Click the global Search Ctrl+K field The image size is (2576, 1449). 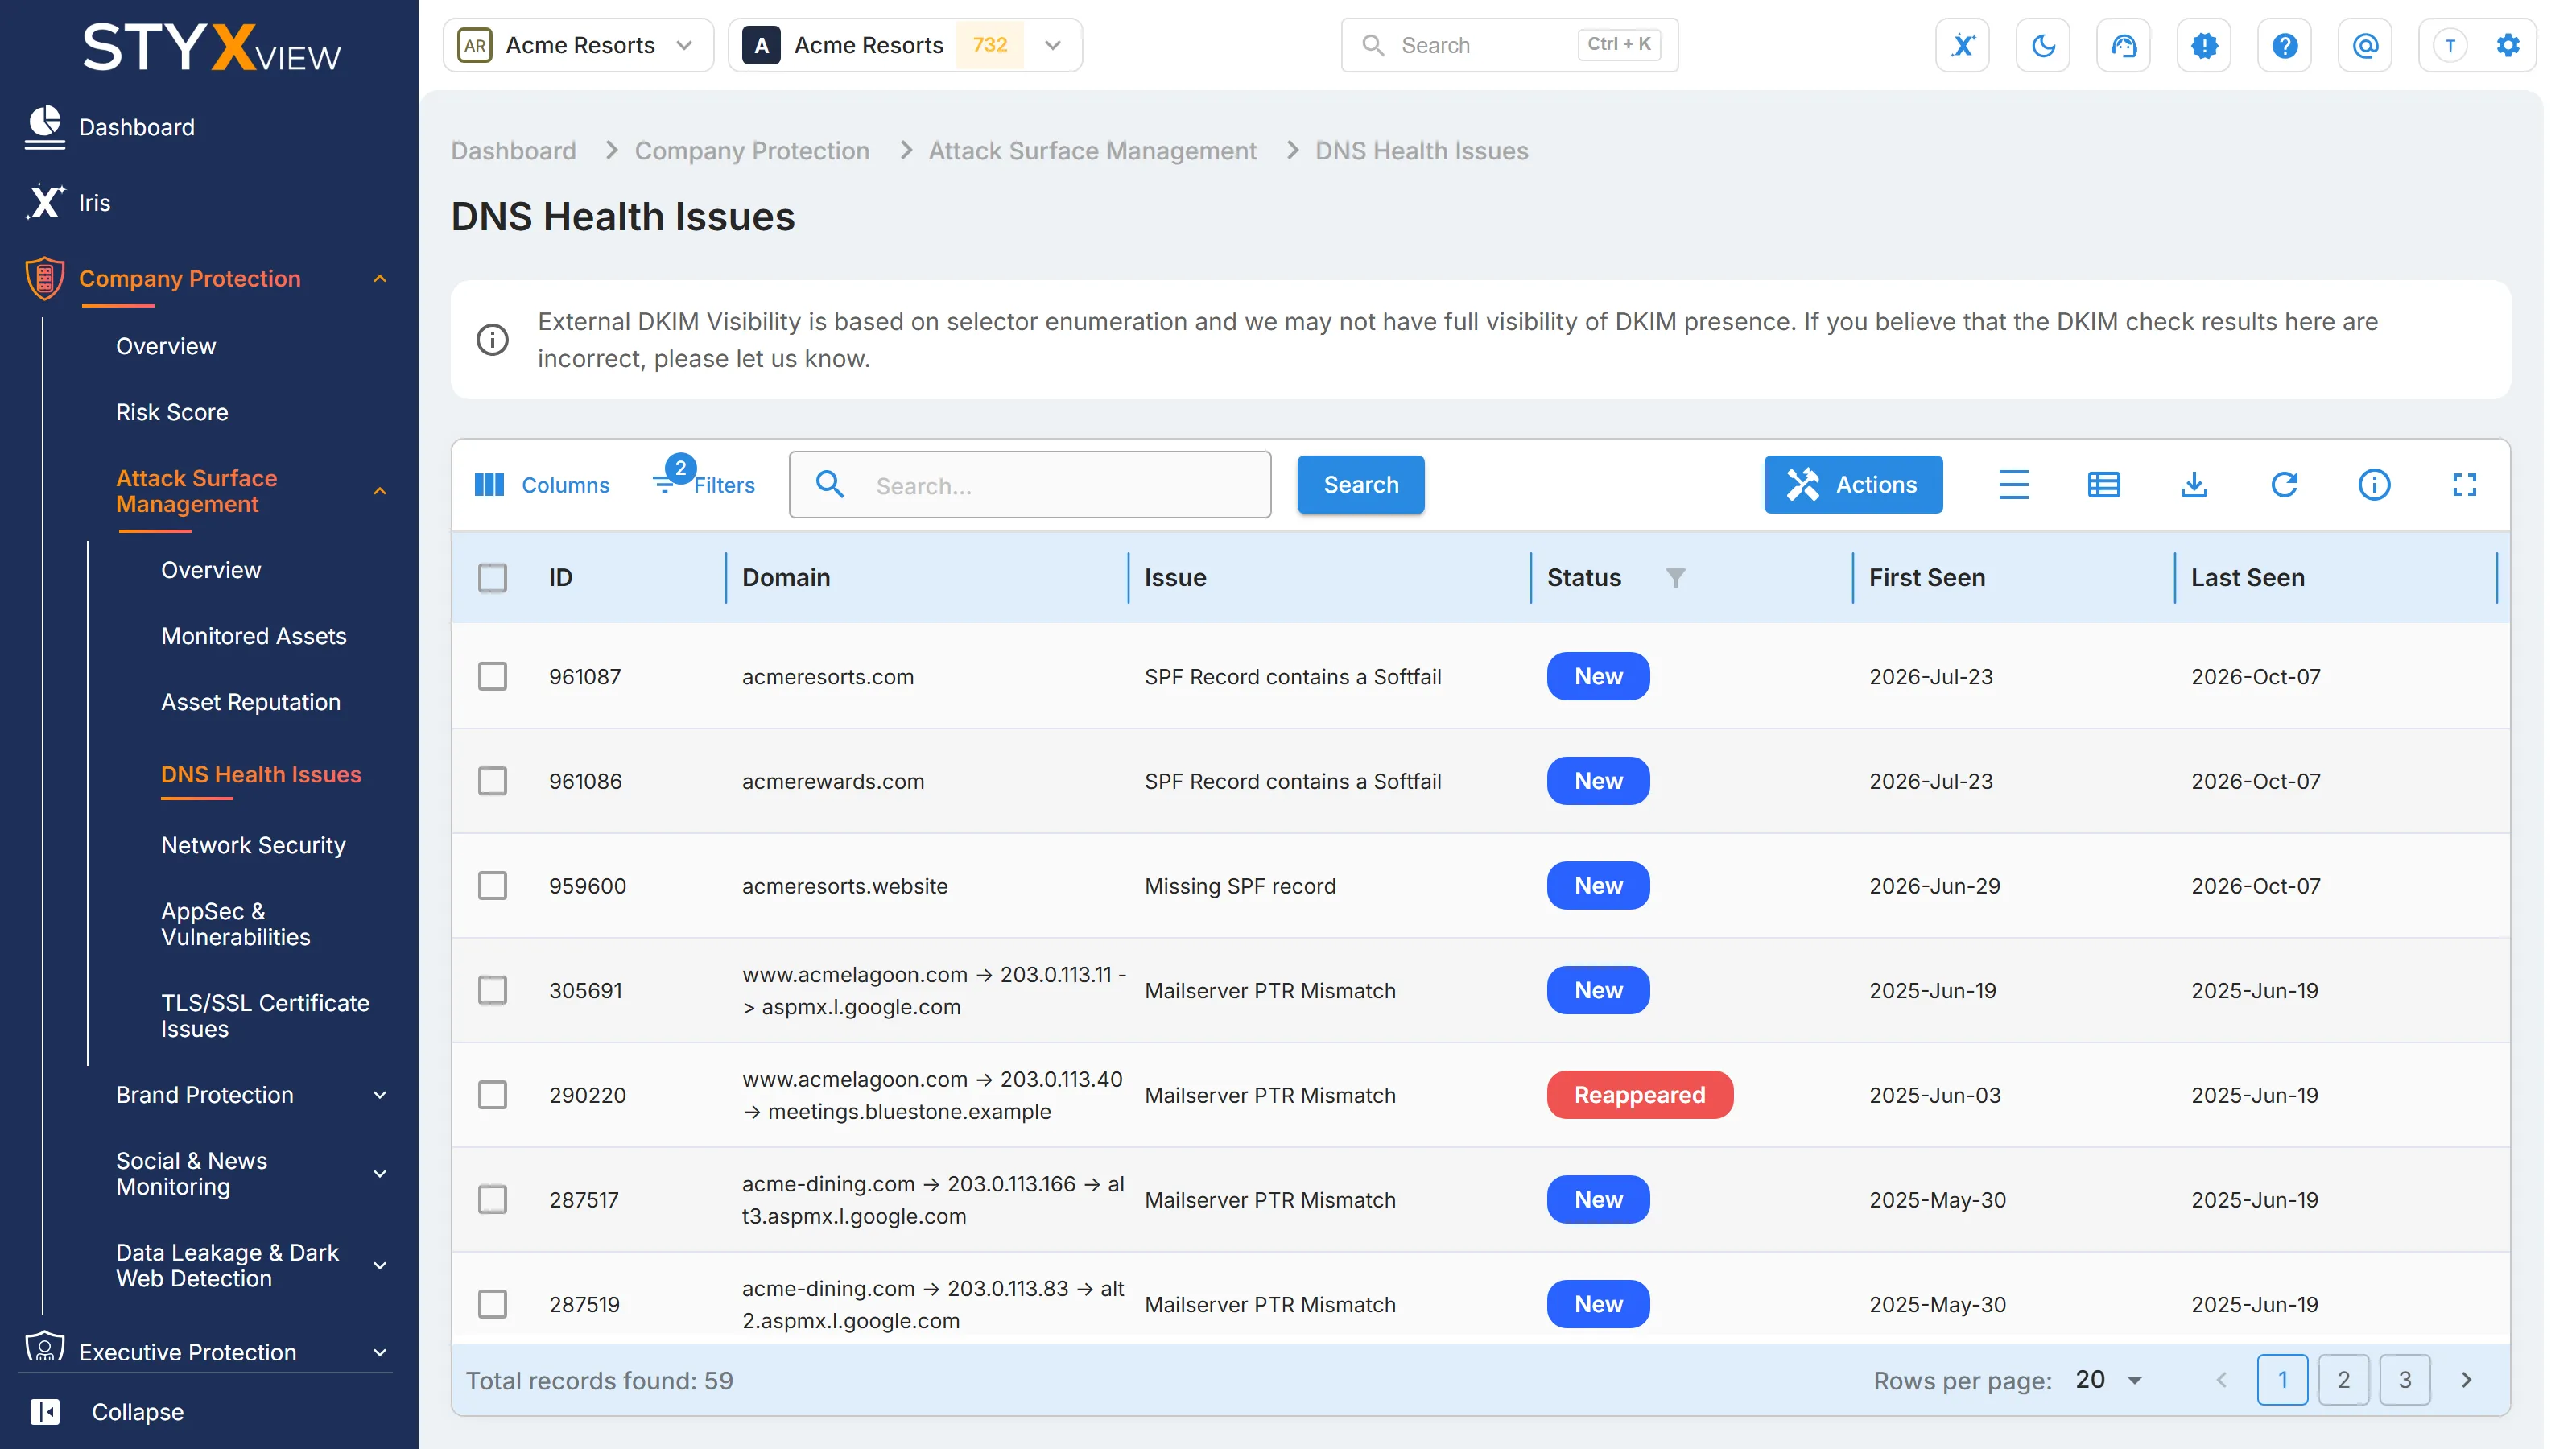(x=1509, y=45)
